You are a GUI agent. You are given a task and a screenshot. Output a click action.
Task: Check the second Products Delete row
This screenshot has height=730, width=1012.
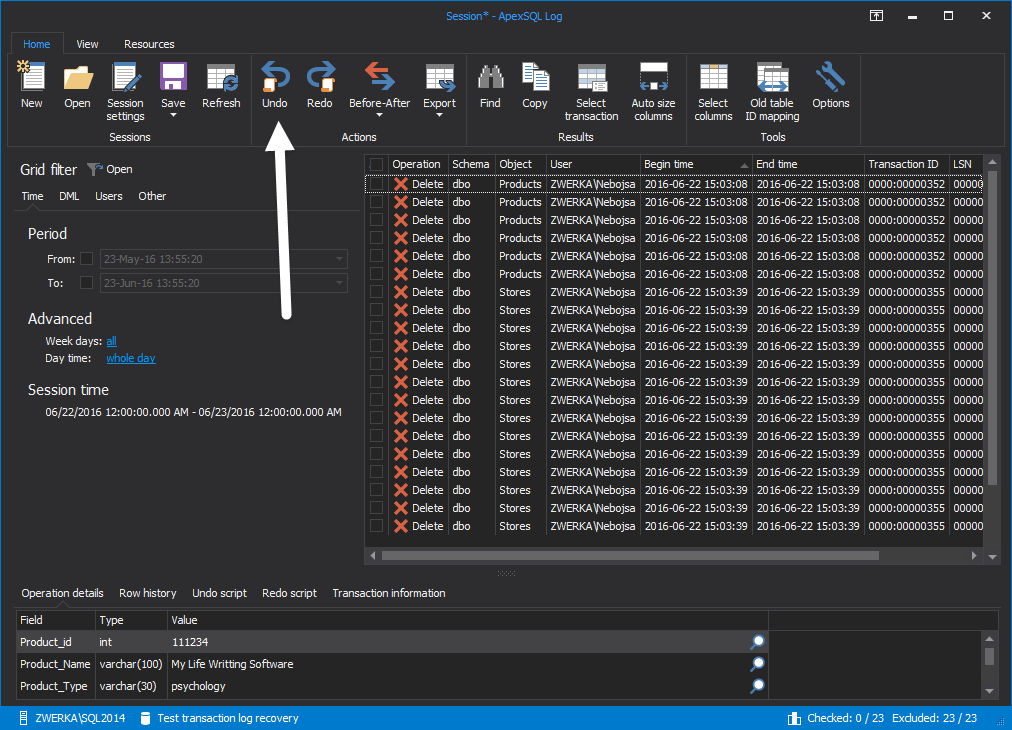click(x=376, y=202)
